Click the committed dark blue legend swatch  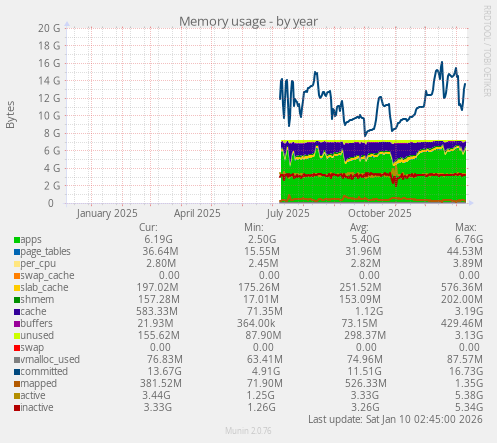pyautogui.click(x=17, y=372)
